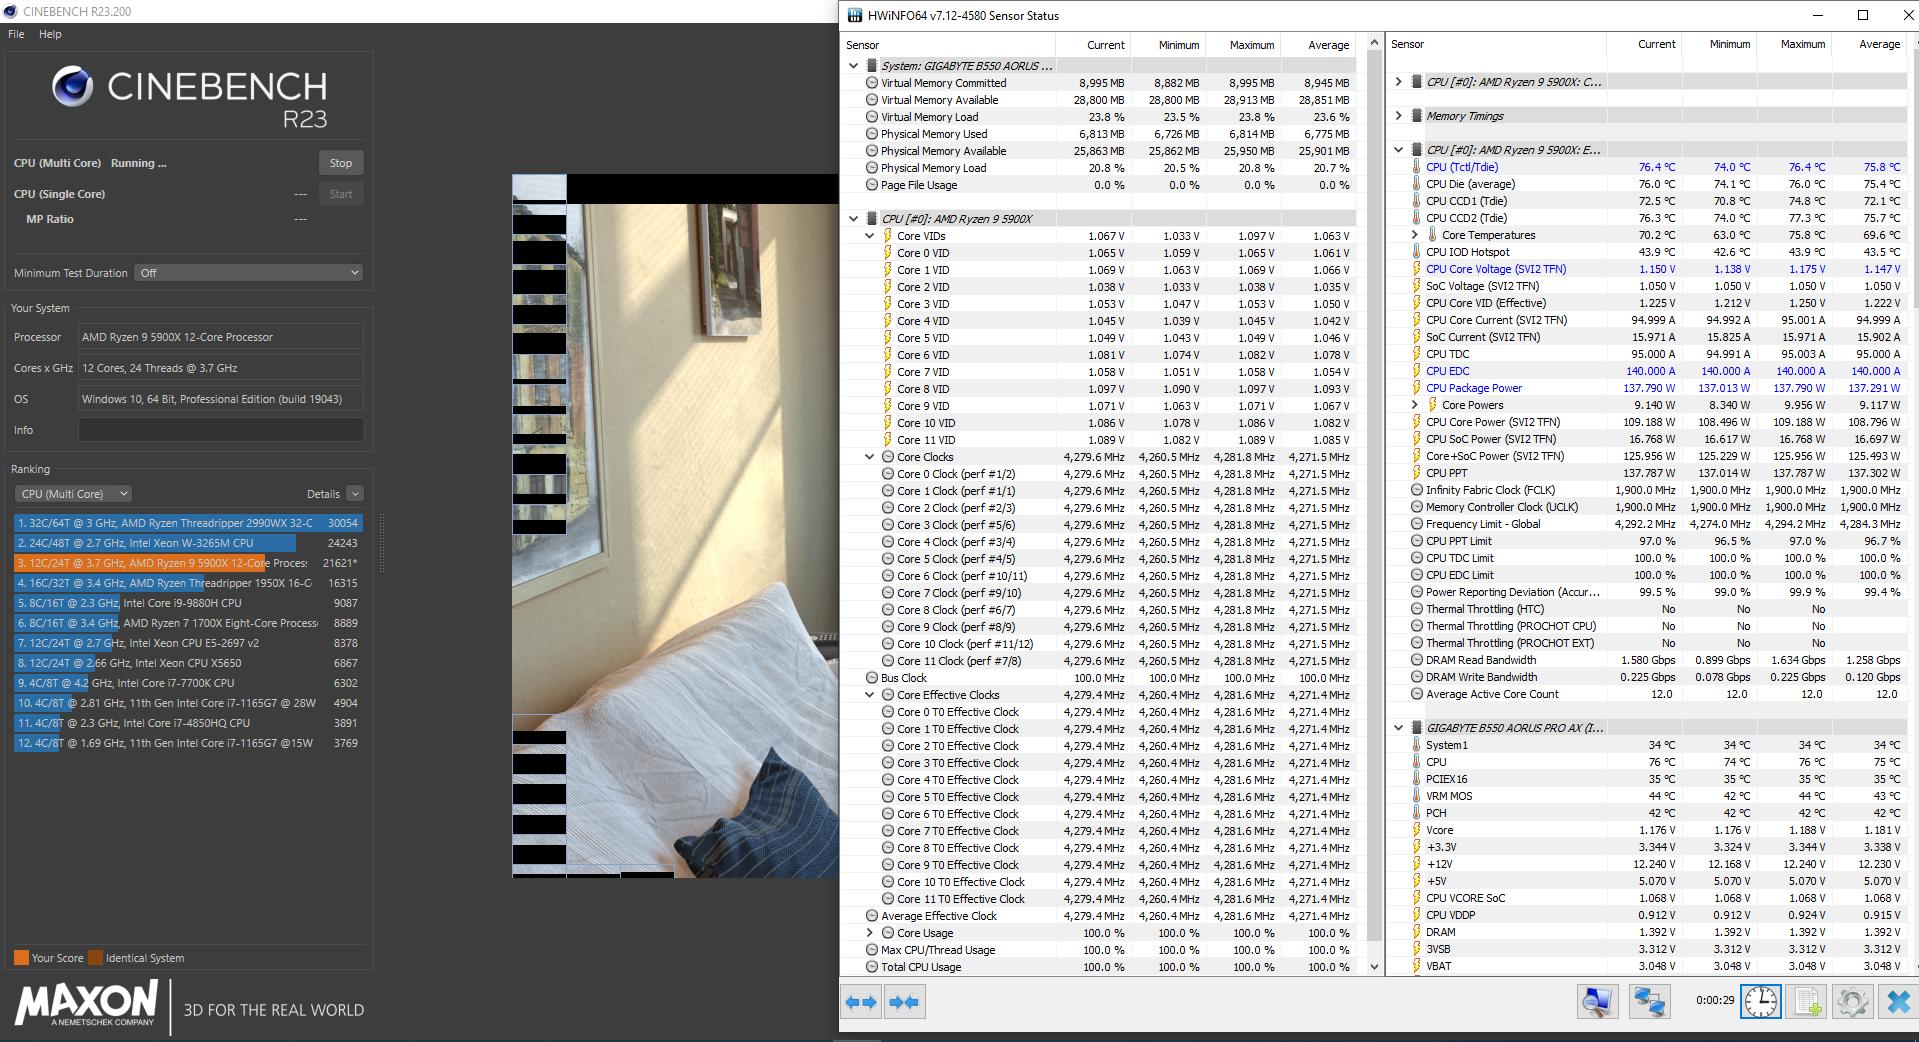
Task: Click the thermometer icon beside CPU (Tctl/Tdie)
Action: [1416, 167]
